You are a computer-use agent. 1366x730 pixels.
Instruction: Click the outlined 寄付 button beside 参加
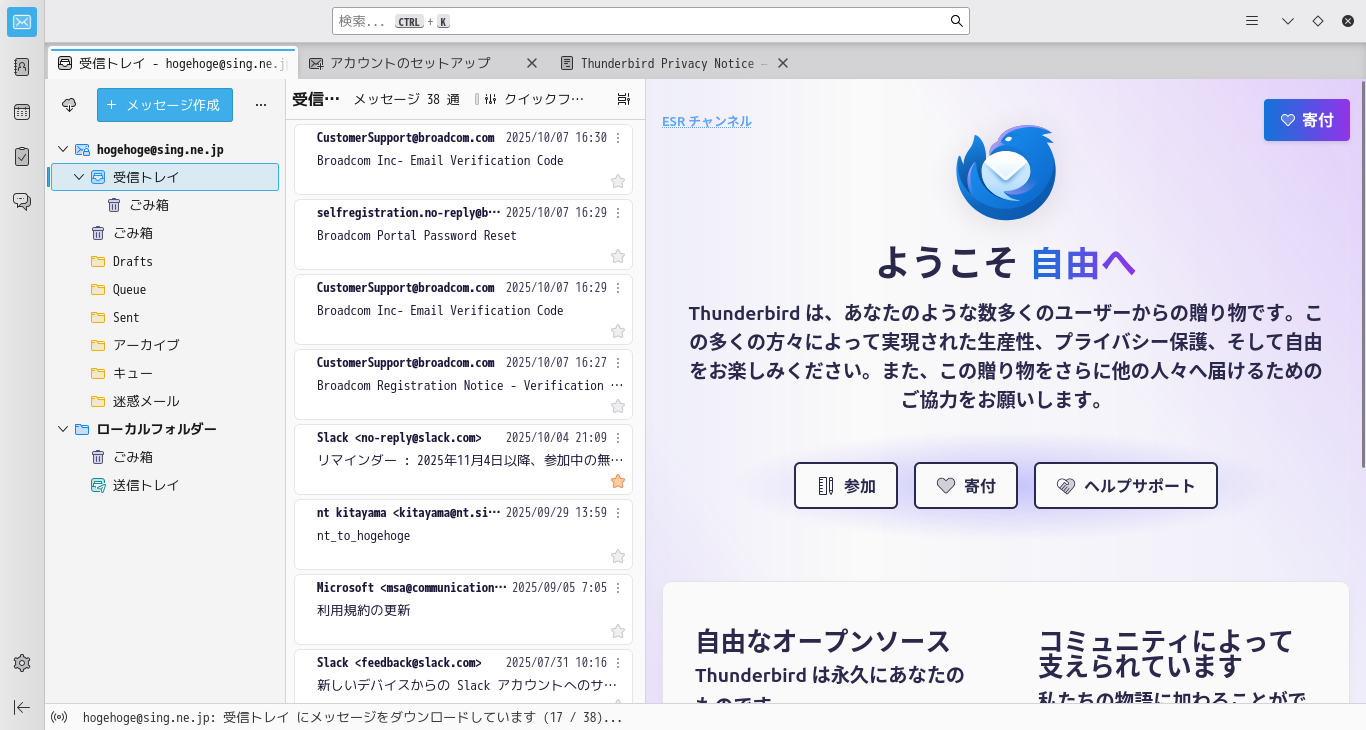click(966, 486)
